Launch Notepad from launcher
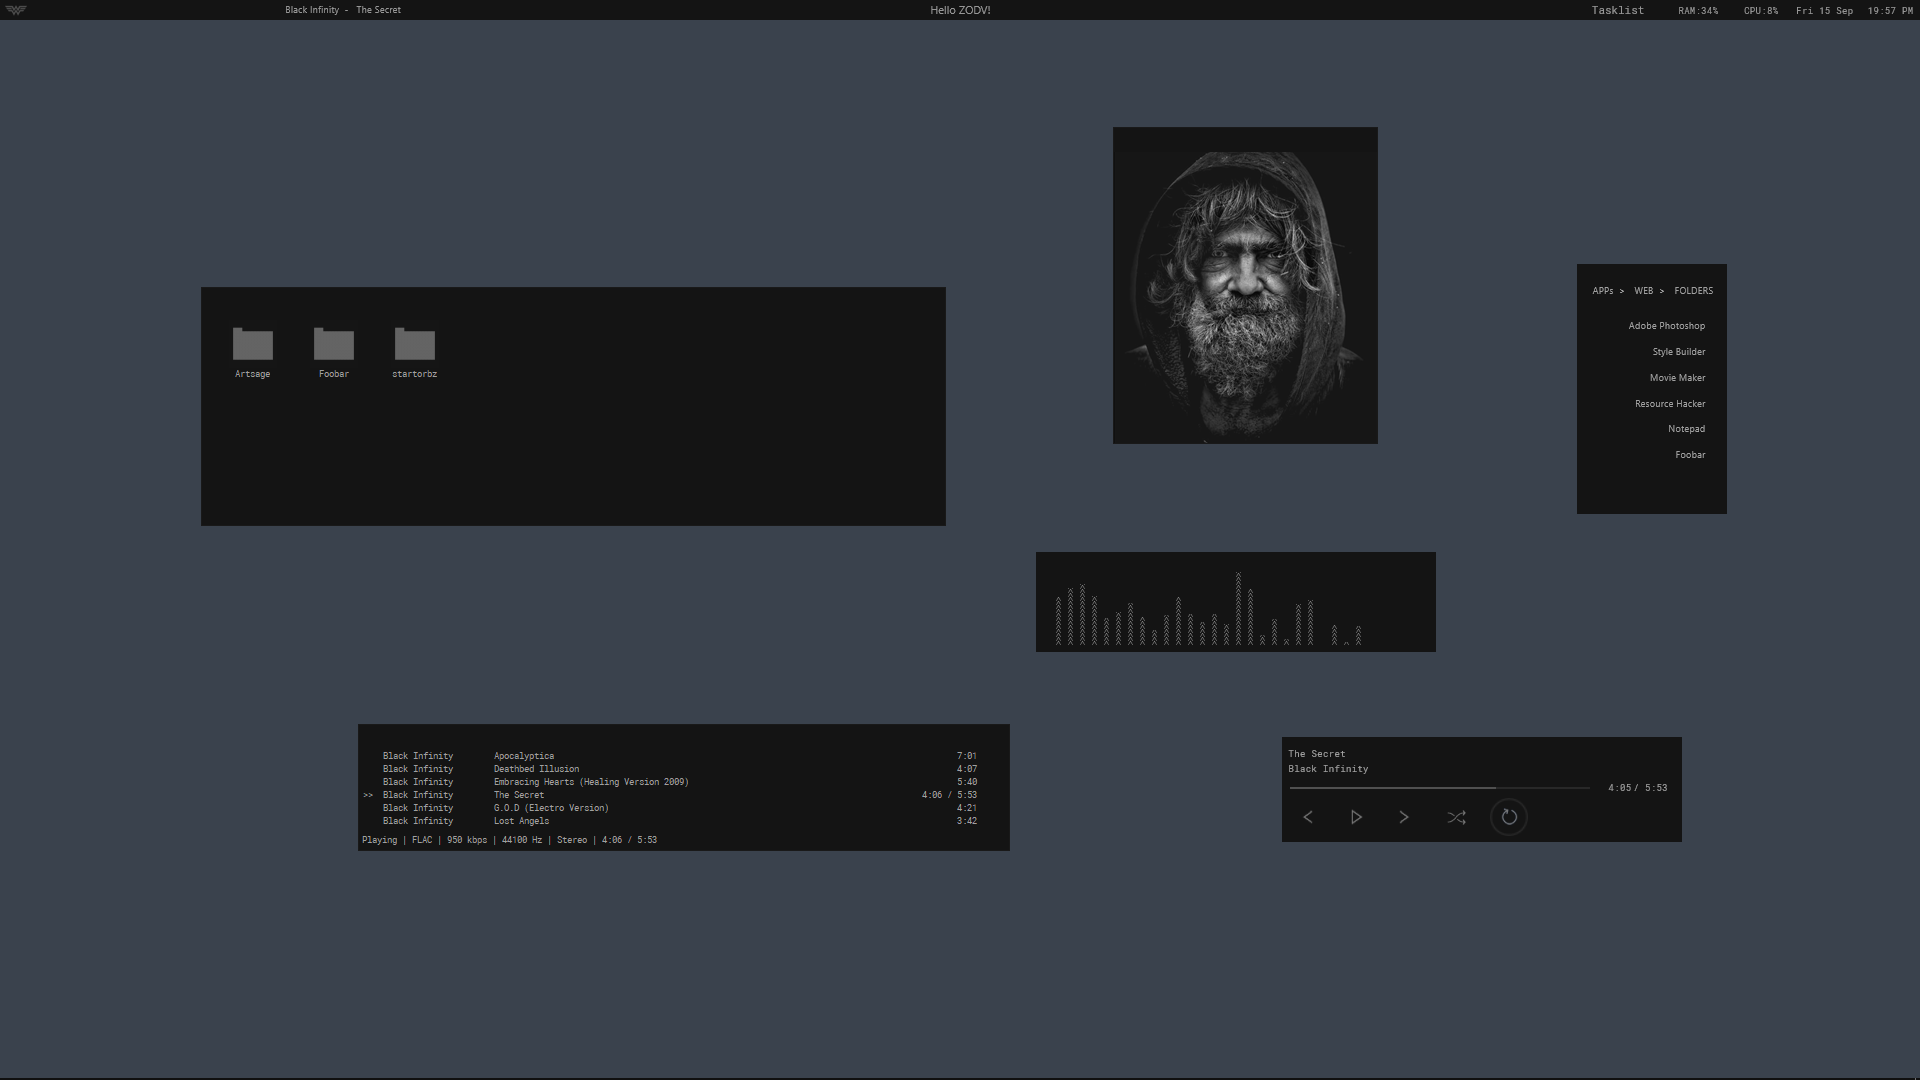The height and width of the screenshot is (1080, 1920). click(x=1687, y=429)
